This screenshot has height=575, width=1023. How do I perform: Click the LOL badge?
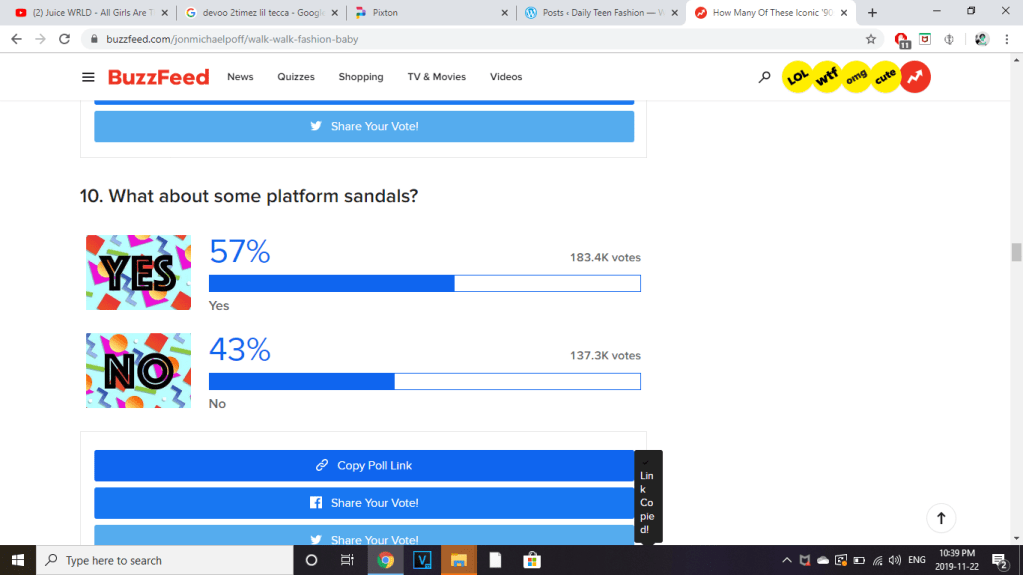coord(797,77)
